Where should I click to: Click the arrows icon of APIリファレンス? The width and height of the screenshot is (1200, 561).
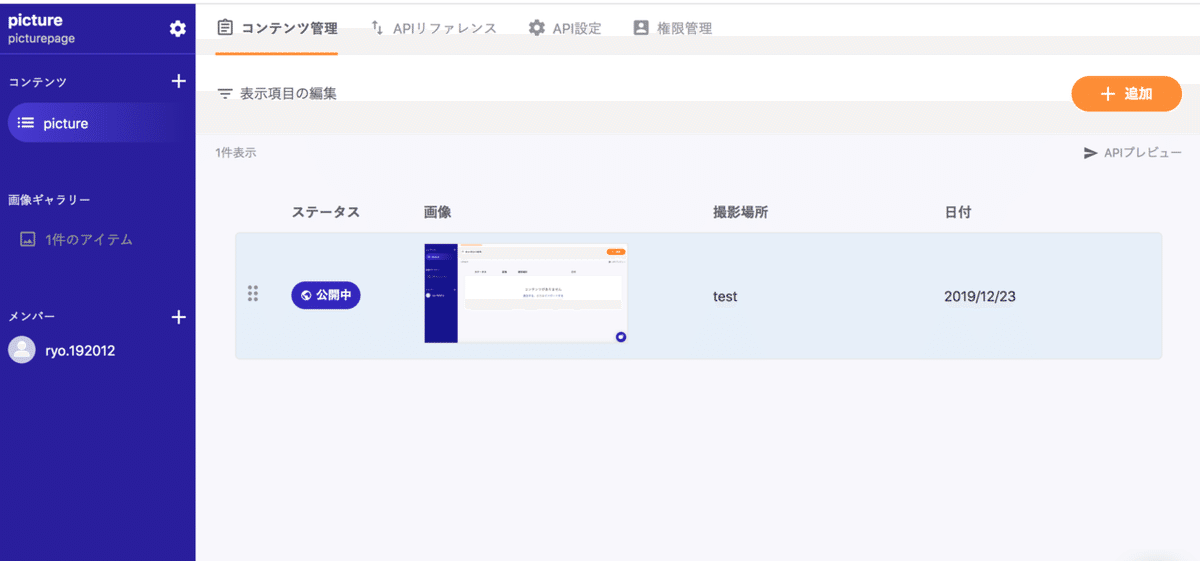point(377,28)
